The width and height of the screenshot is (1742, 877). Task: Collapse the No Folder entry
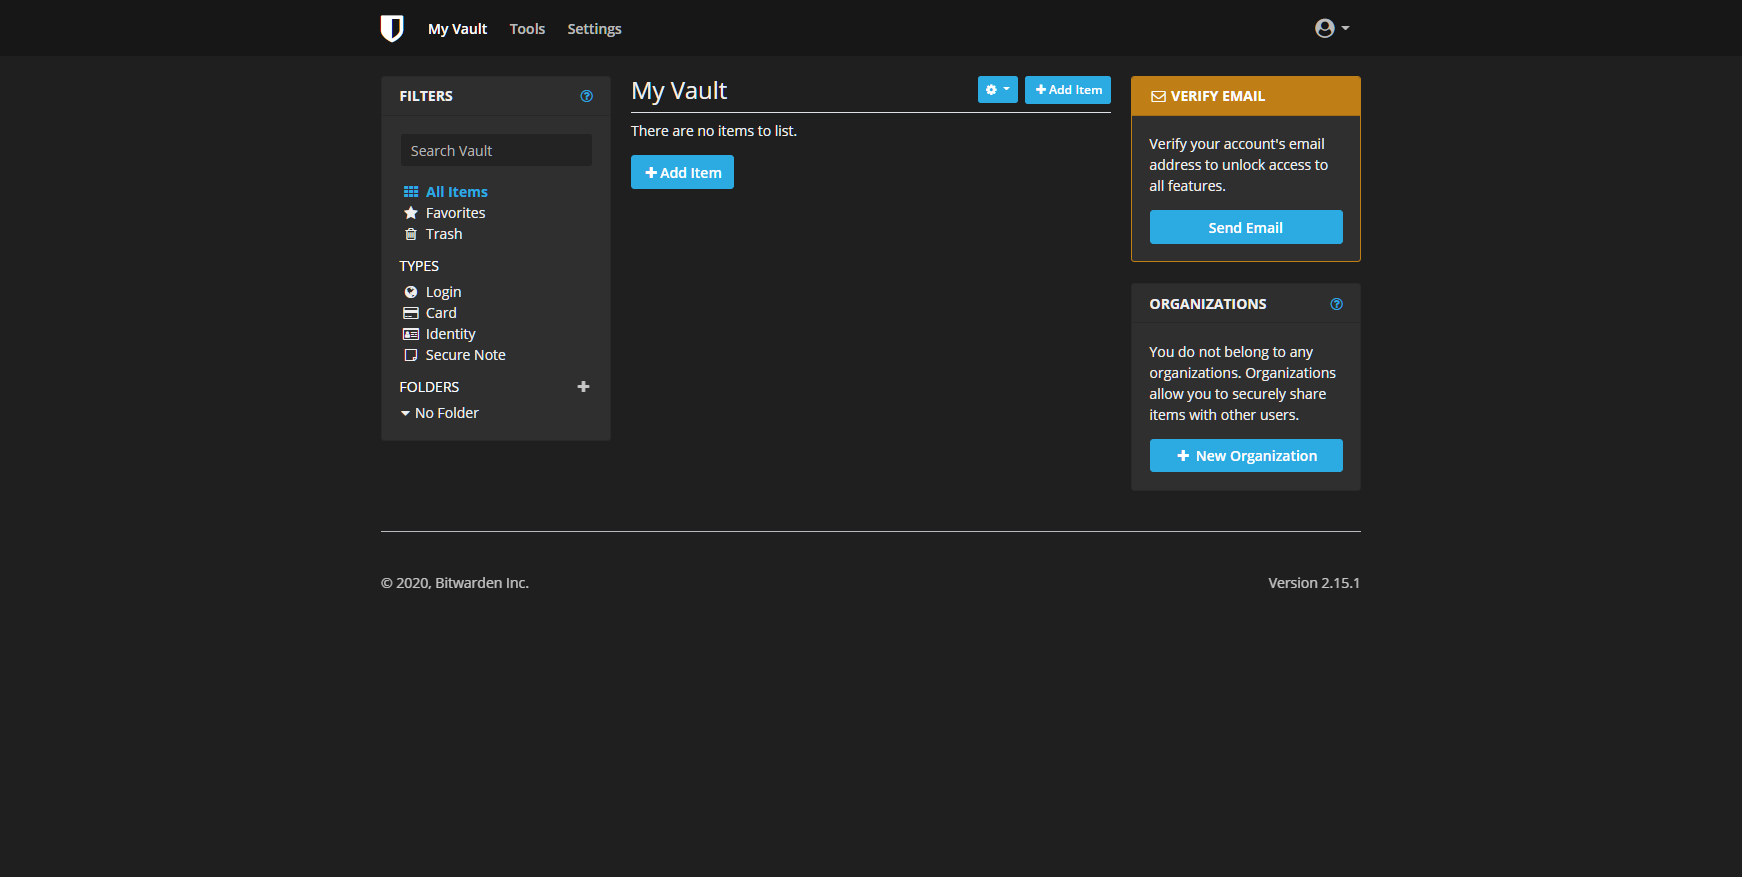pos(405,413)
